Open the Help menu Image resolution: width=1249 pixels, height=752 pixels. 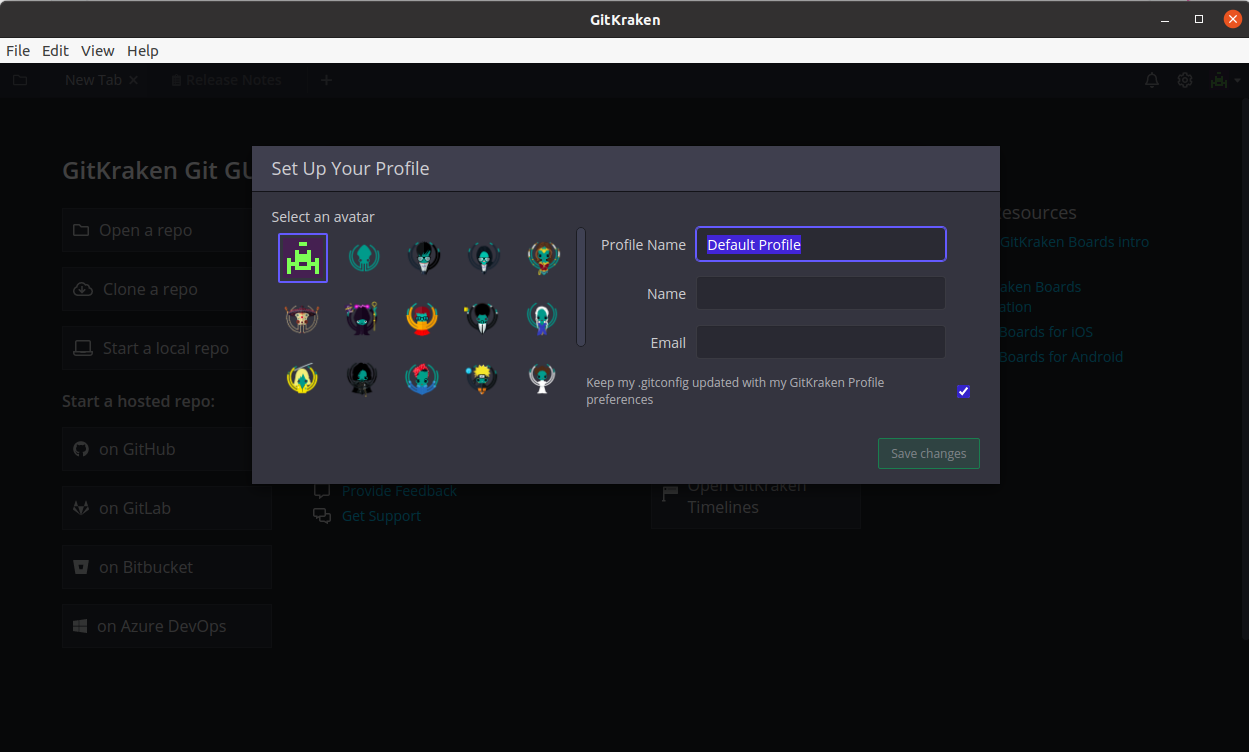pyautogui.click(x=143, y=50)
